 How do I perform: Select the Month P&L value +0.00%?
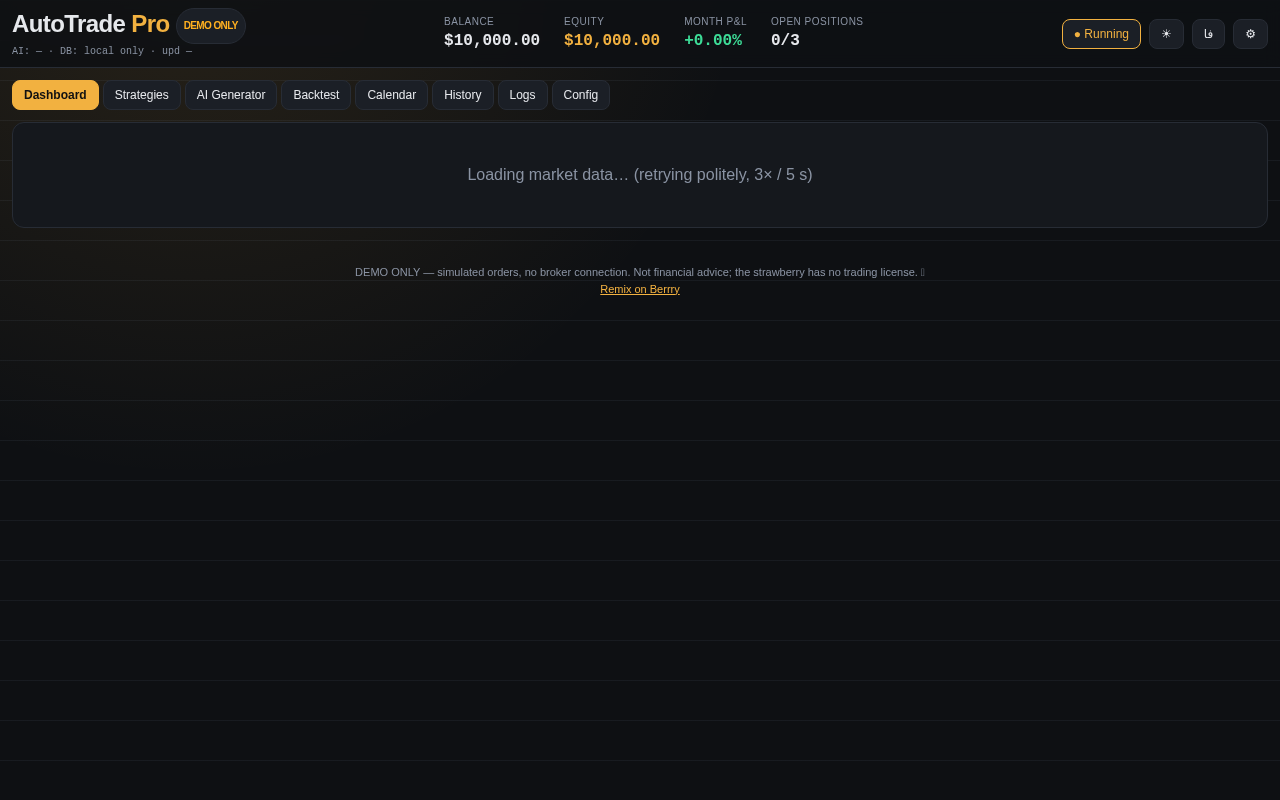(713, 41)
